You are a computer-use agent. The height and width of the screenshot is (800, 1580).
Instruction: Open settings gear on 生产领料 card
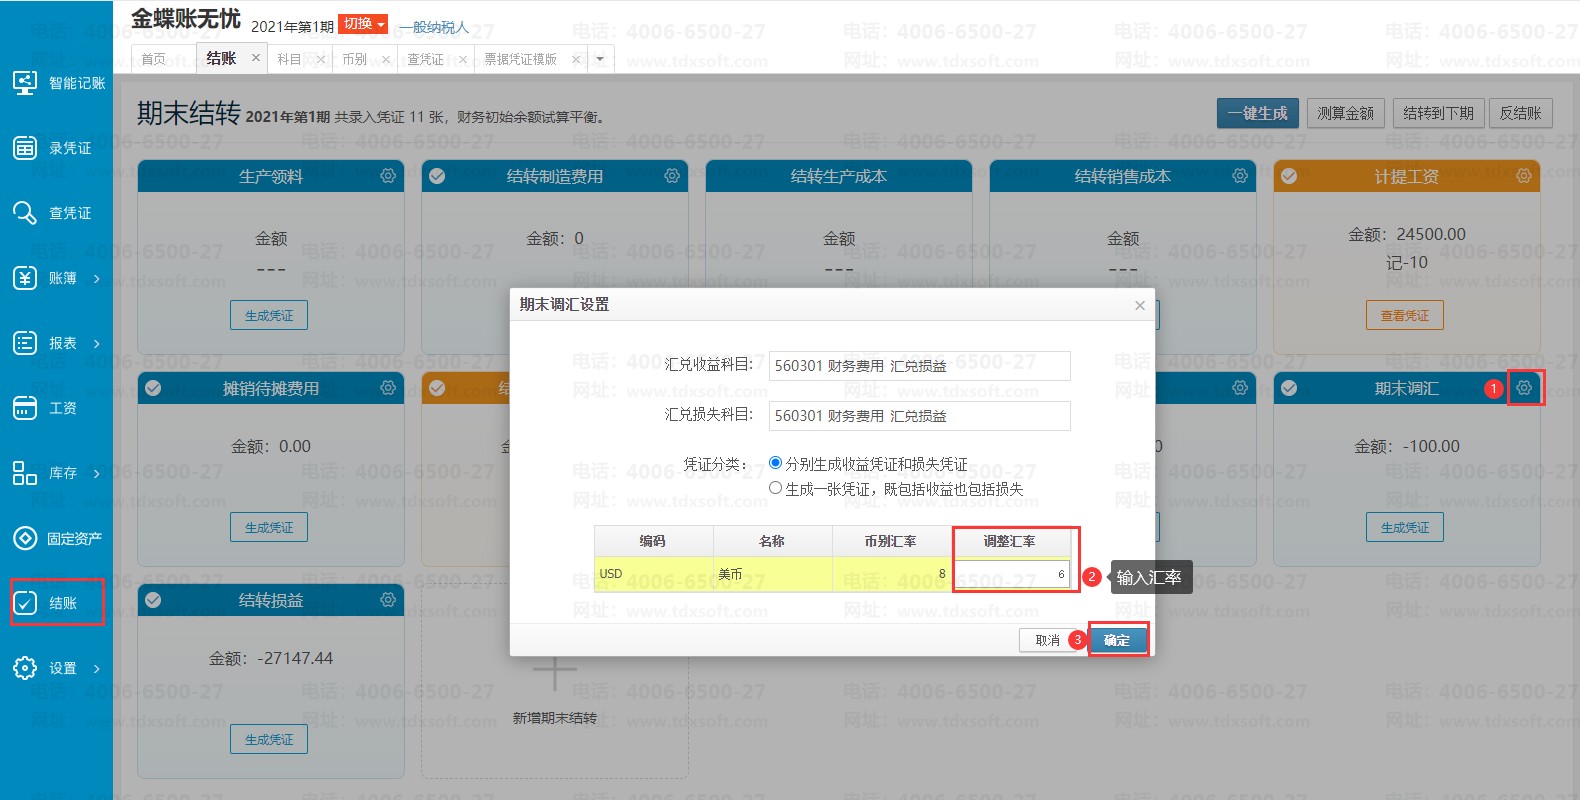point(388,176)
